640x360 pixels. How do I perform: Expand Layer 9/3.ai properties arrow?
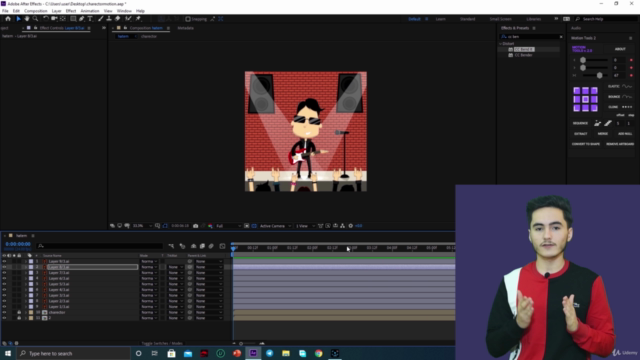26,261
